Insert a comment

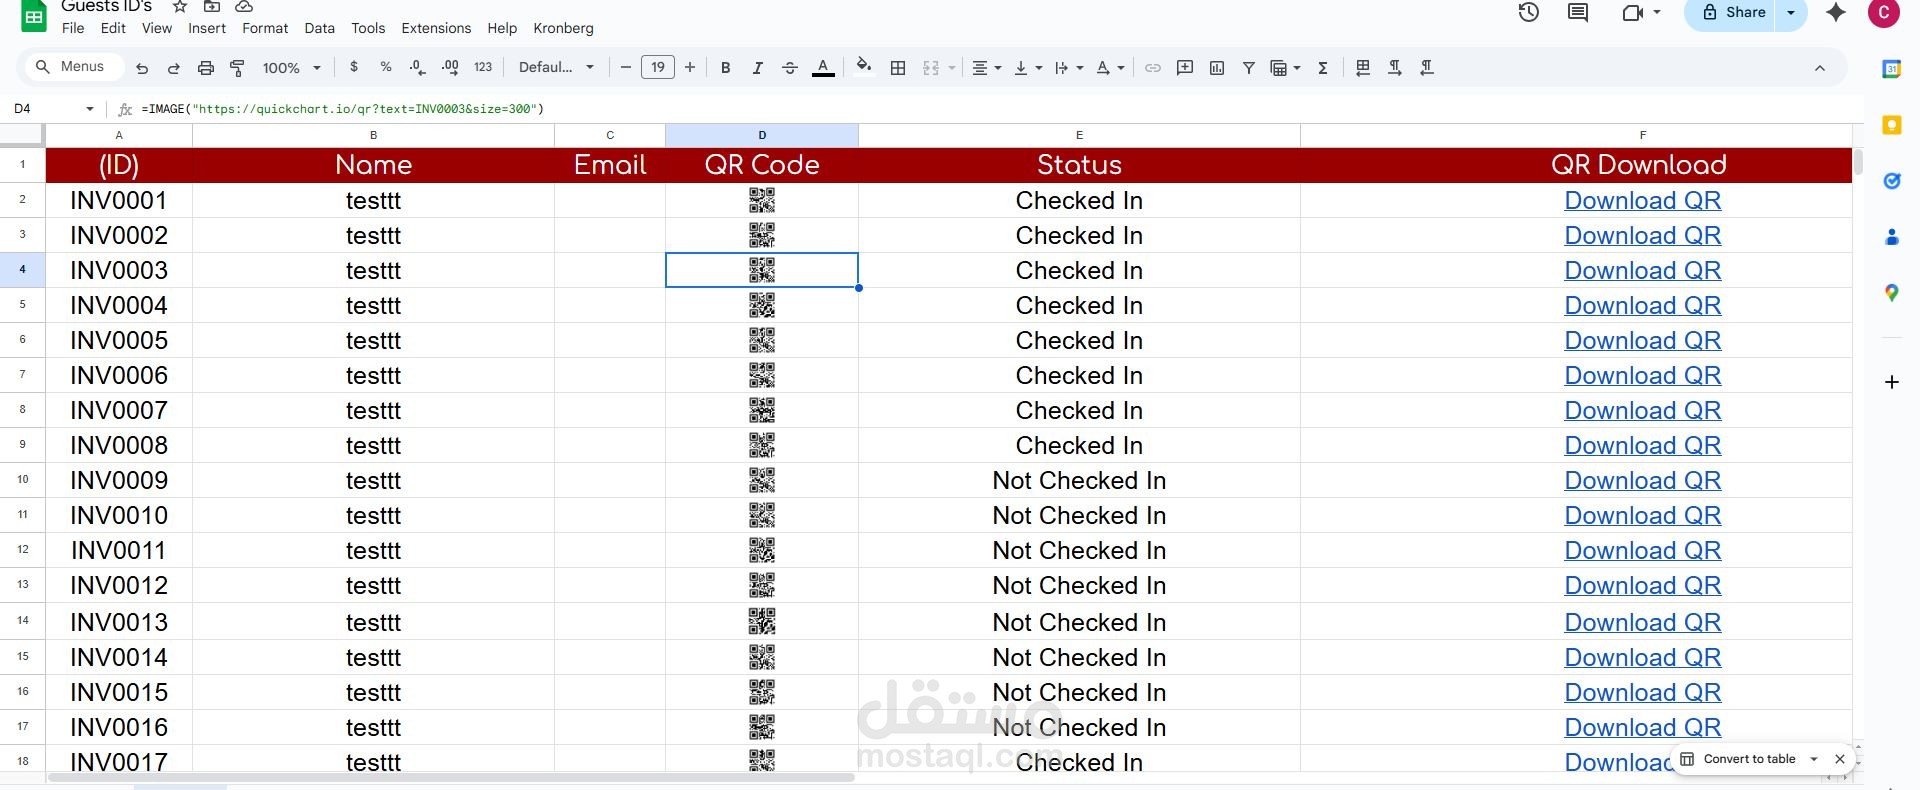click(x=1185, y=67)
